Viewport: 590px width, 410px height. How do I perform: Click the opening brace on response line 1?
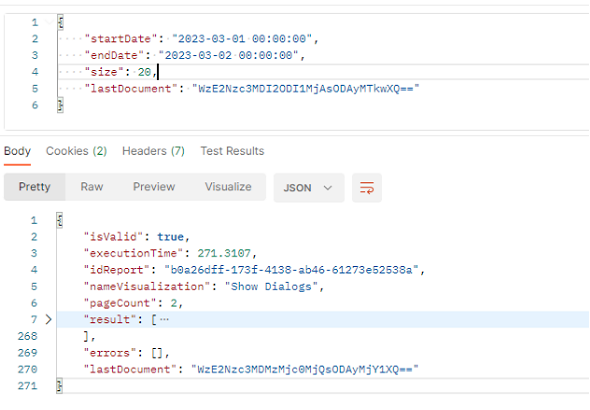[x=59, y=220]
